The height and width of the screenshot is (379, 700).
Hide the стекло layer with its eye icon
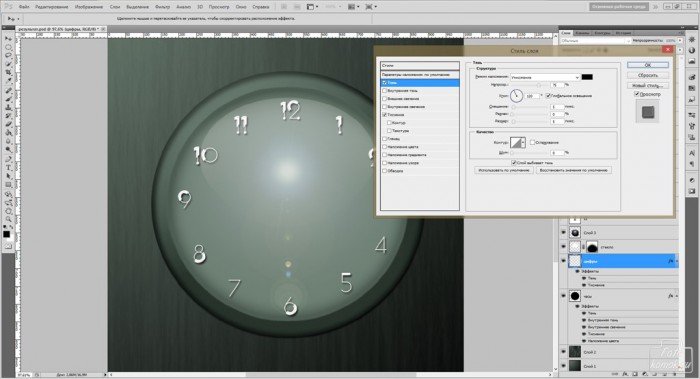point(563,247)
